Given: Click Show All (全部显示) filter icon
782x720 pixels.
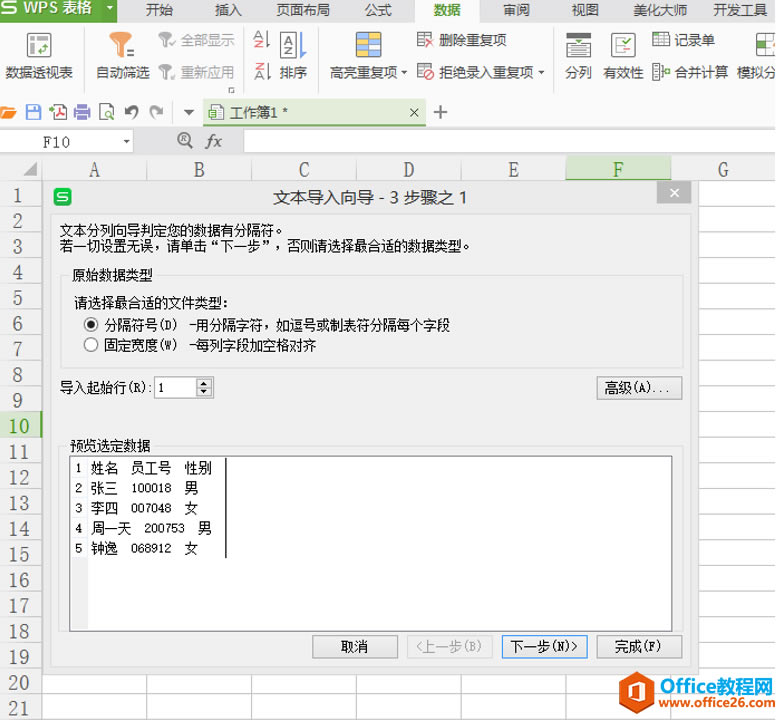Looking at the screenshot, I should (167, 40).
